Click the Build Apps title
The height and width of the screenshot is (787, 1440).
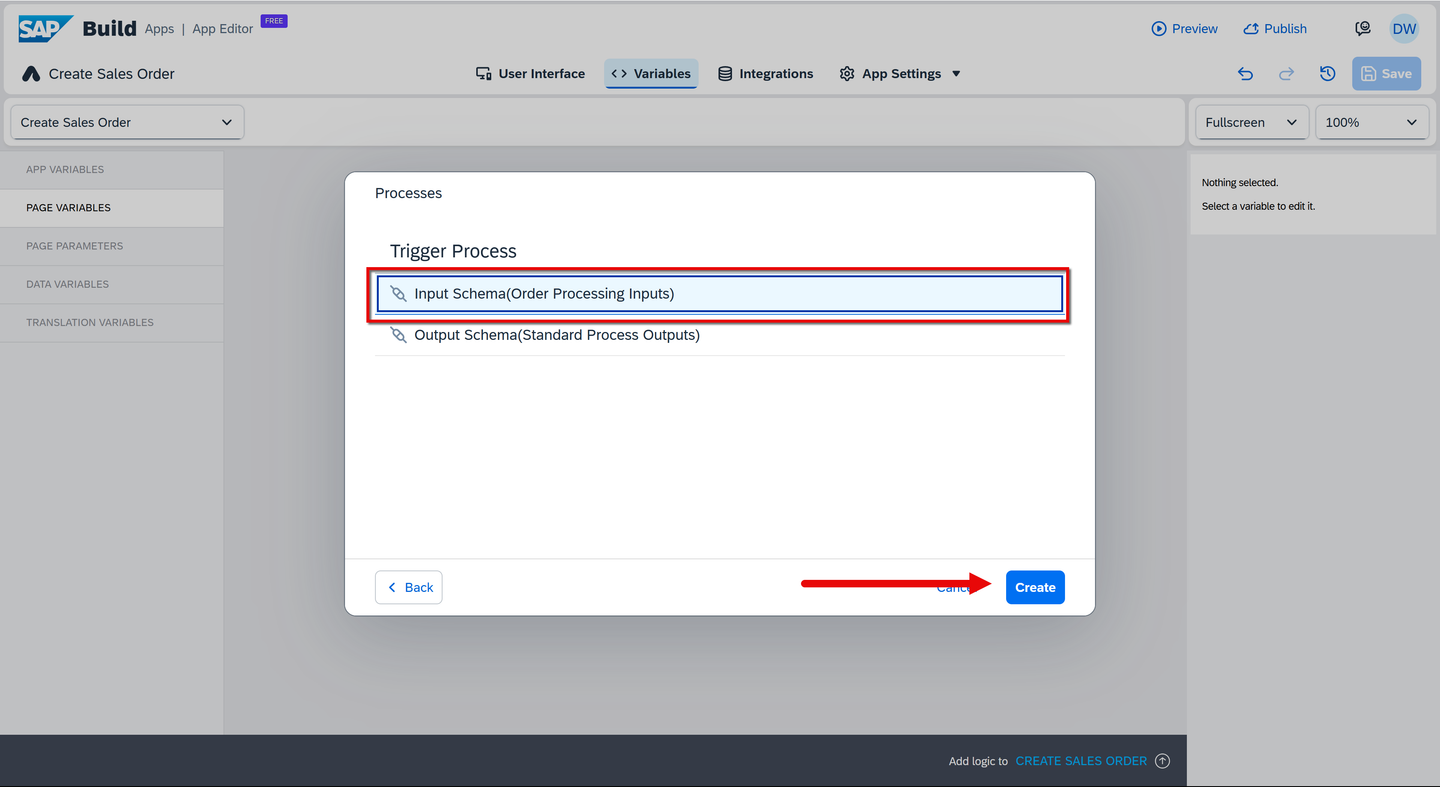tap(128, 29)
